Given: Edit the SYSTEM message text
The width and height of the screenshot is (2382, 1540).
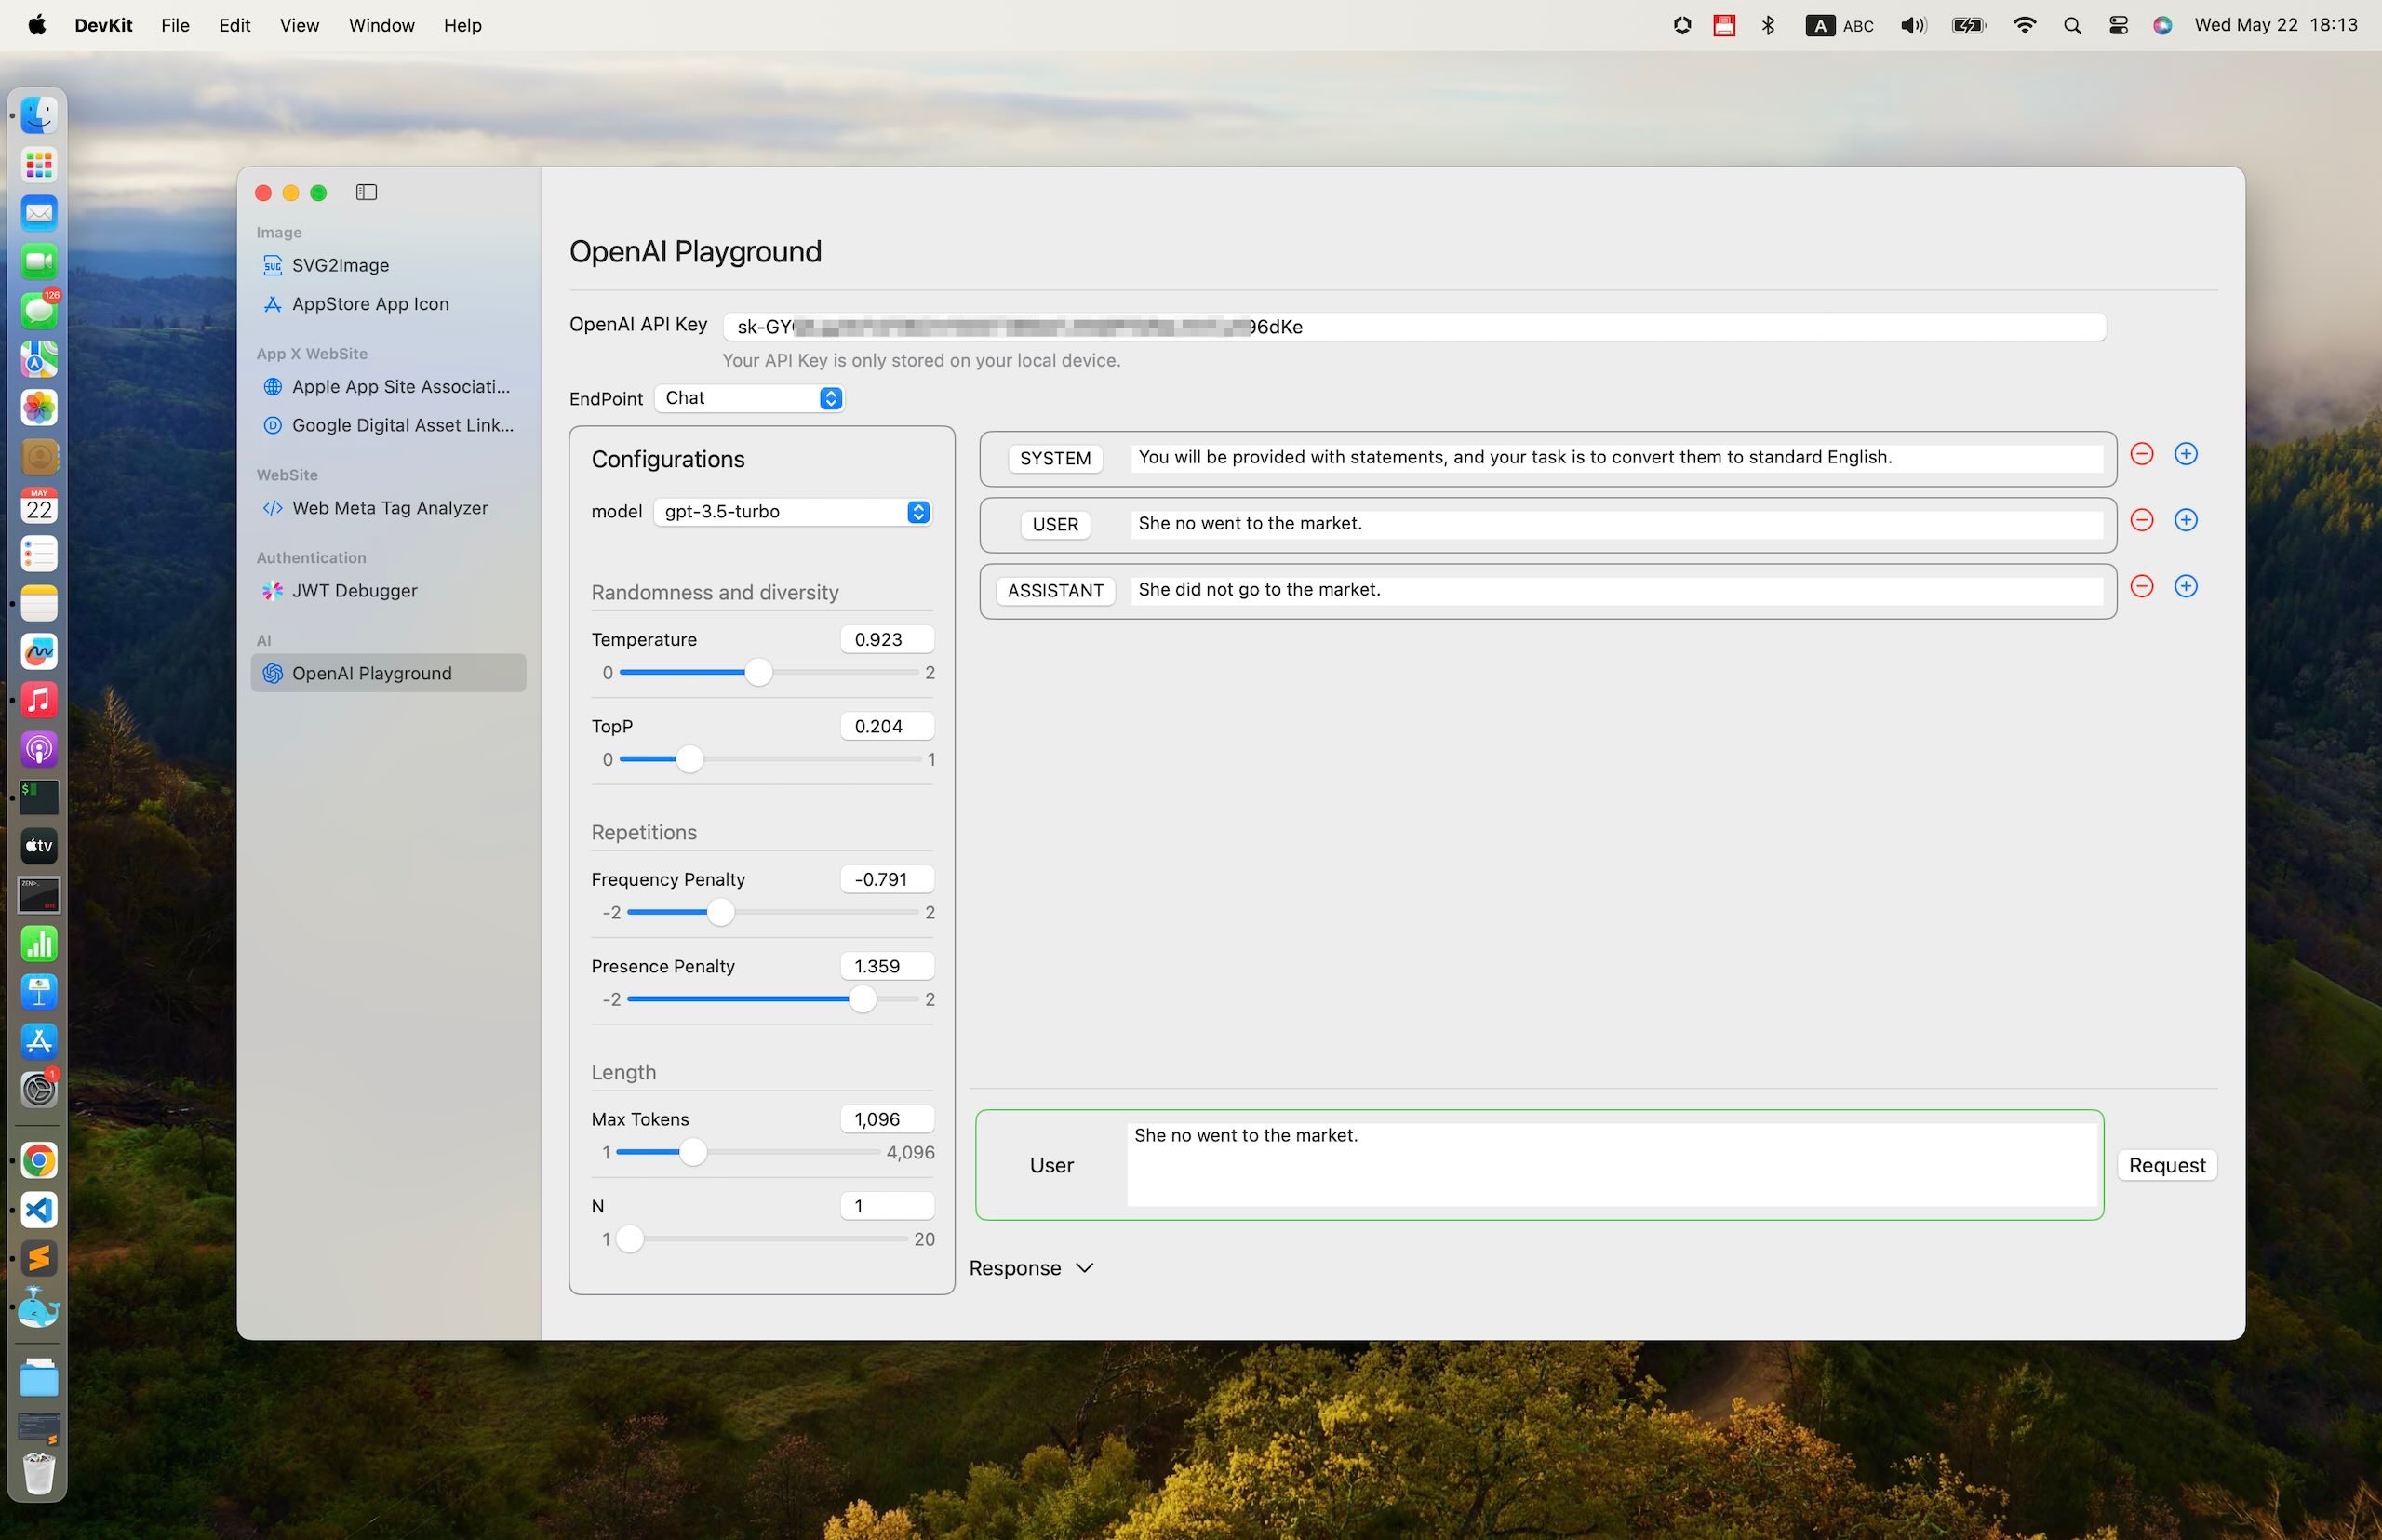Looking at the screenshot, I should click(x=1616, y=458).
